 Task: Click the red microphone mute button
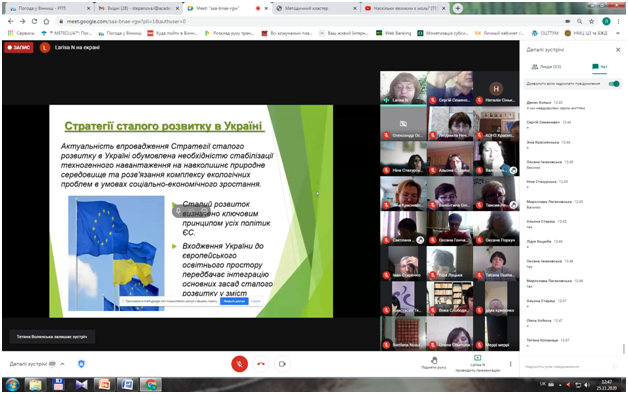pos(240,364)
